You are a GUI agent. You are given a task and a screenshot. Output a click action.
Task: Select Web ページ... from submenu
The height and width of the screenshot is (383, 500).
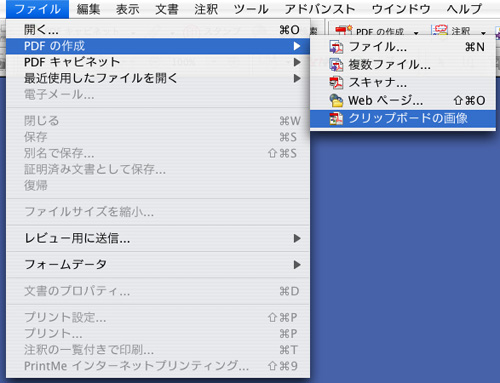tap(403, 100)
